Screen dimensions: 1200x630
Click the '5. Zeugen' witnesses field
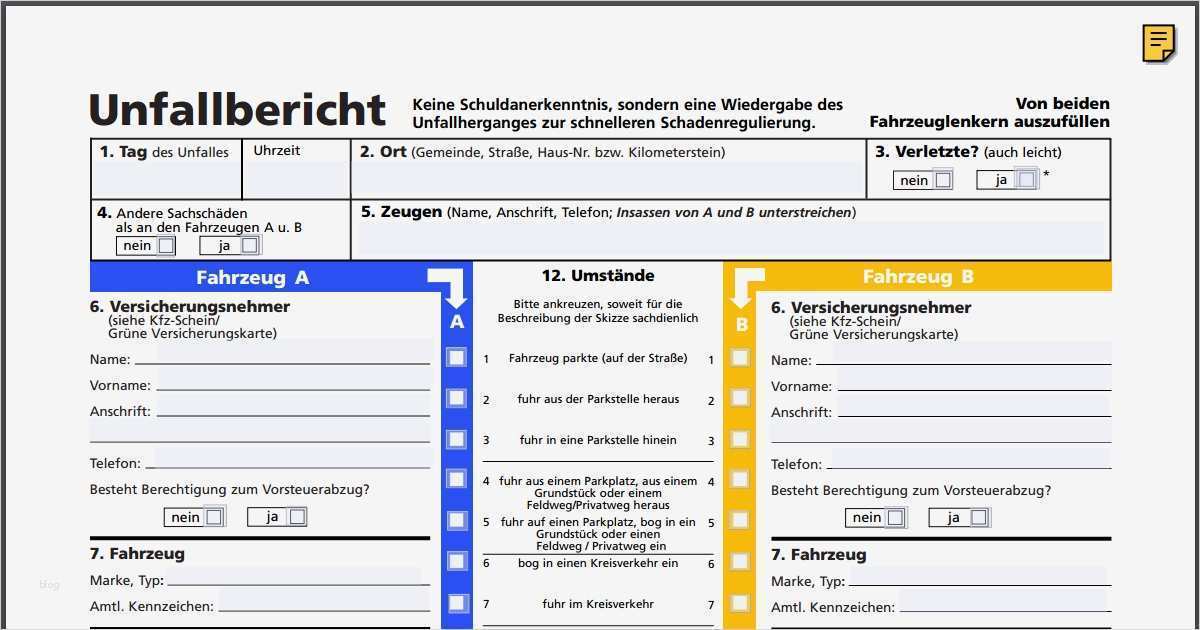click(732, 239)
